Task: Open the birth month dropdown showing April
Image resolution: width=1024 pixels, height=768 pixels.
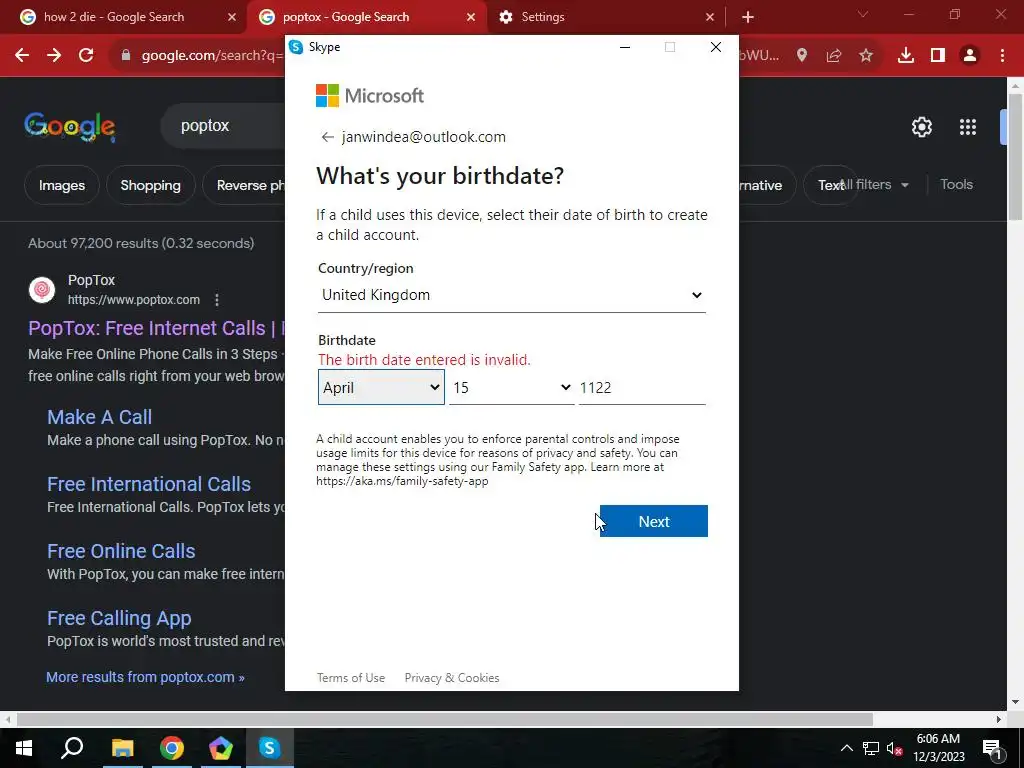Action: pos(381,387)
